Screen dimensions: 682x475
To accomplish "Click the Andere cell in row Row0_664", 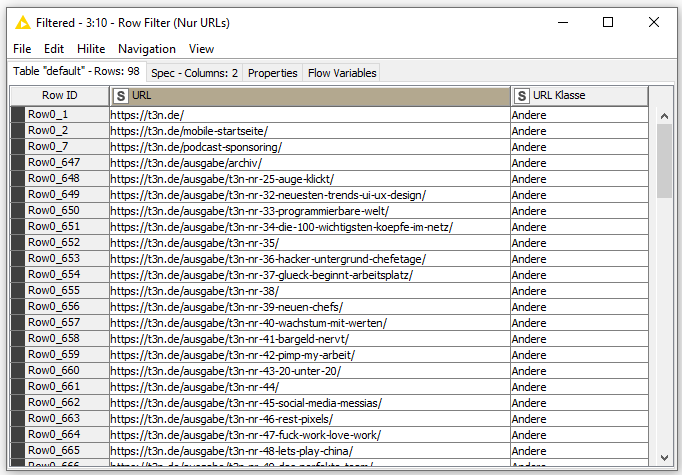I will point(579,435).
